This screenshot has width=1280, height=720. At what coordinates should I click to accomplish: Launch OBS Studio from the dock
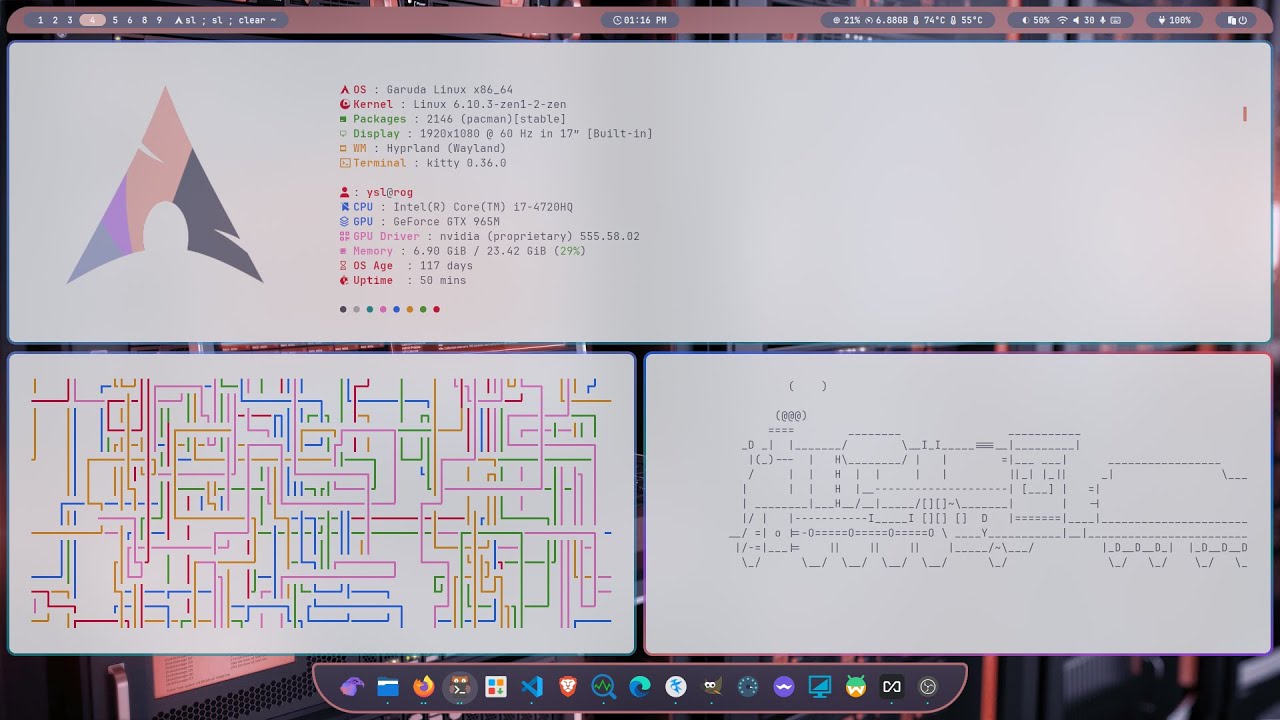928,687
